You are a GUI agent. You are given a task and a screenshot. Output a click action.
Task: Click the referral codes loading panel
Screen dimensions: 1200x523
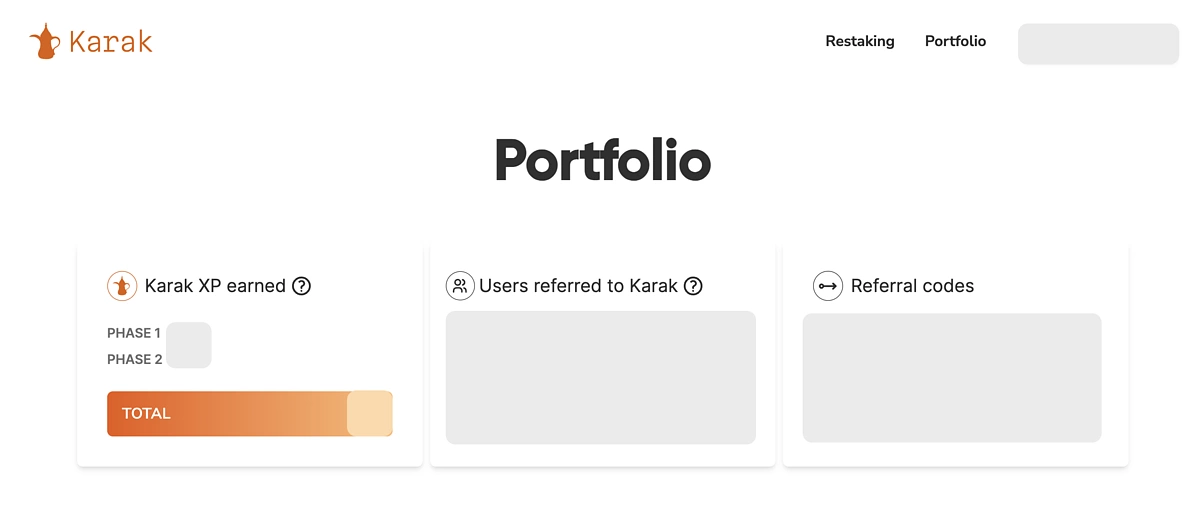(x=952, y=378)
